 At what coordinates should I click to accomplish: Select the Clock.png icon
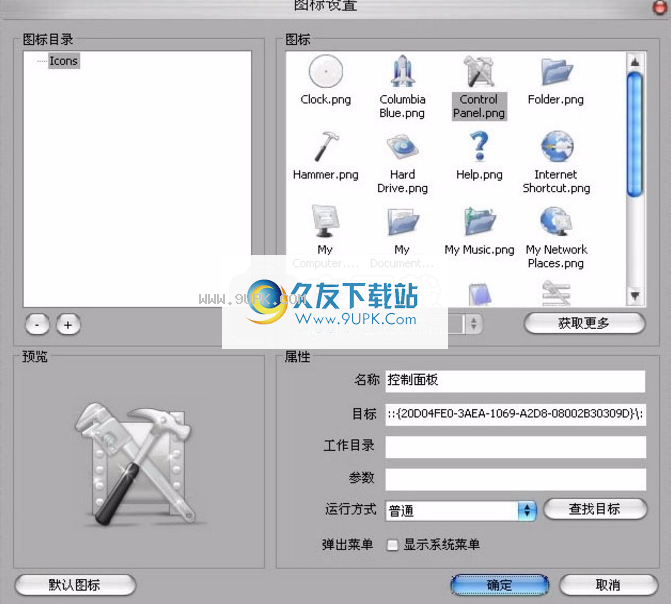pyautogui.click(x=326, y=72)
